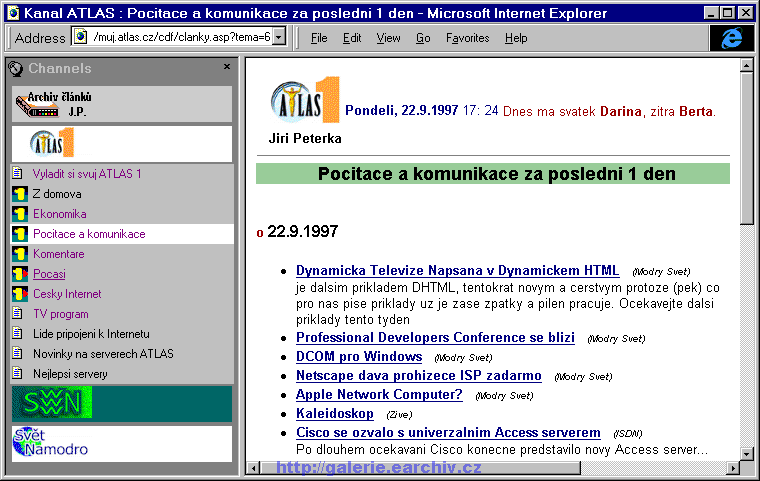760x481 pixels.
Task: Click the IE title bar page icon
Action: click(13, 13)
